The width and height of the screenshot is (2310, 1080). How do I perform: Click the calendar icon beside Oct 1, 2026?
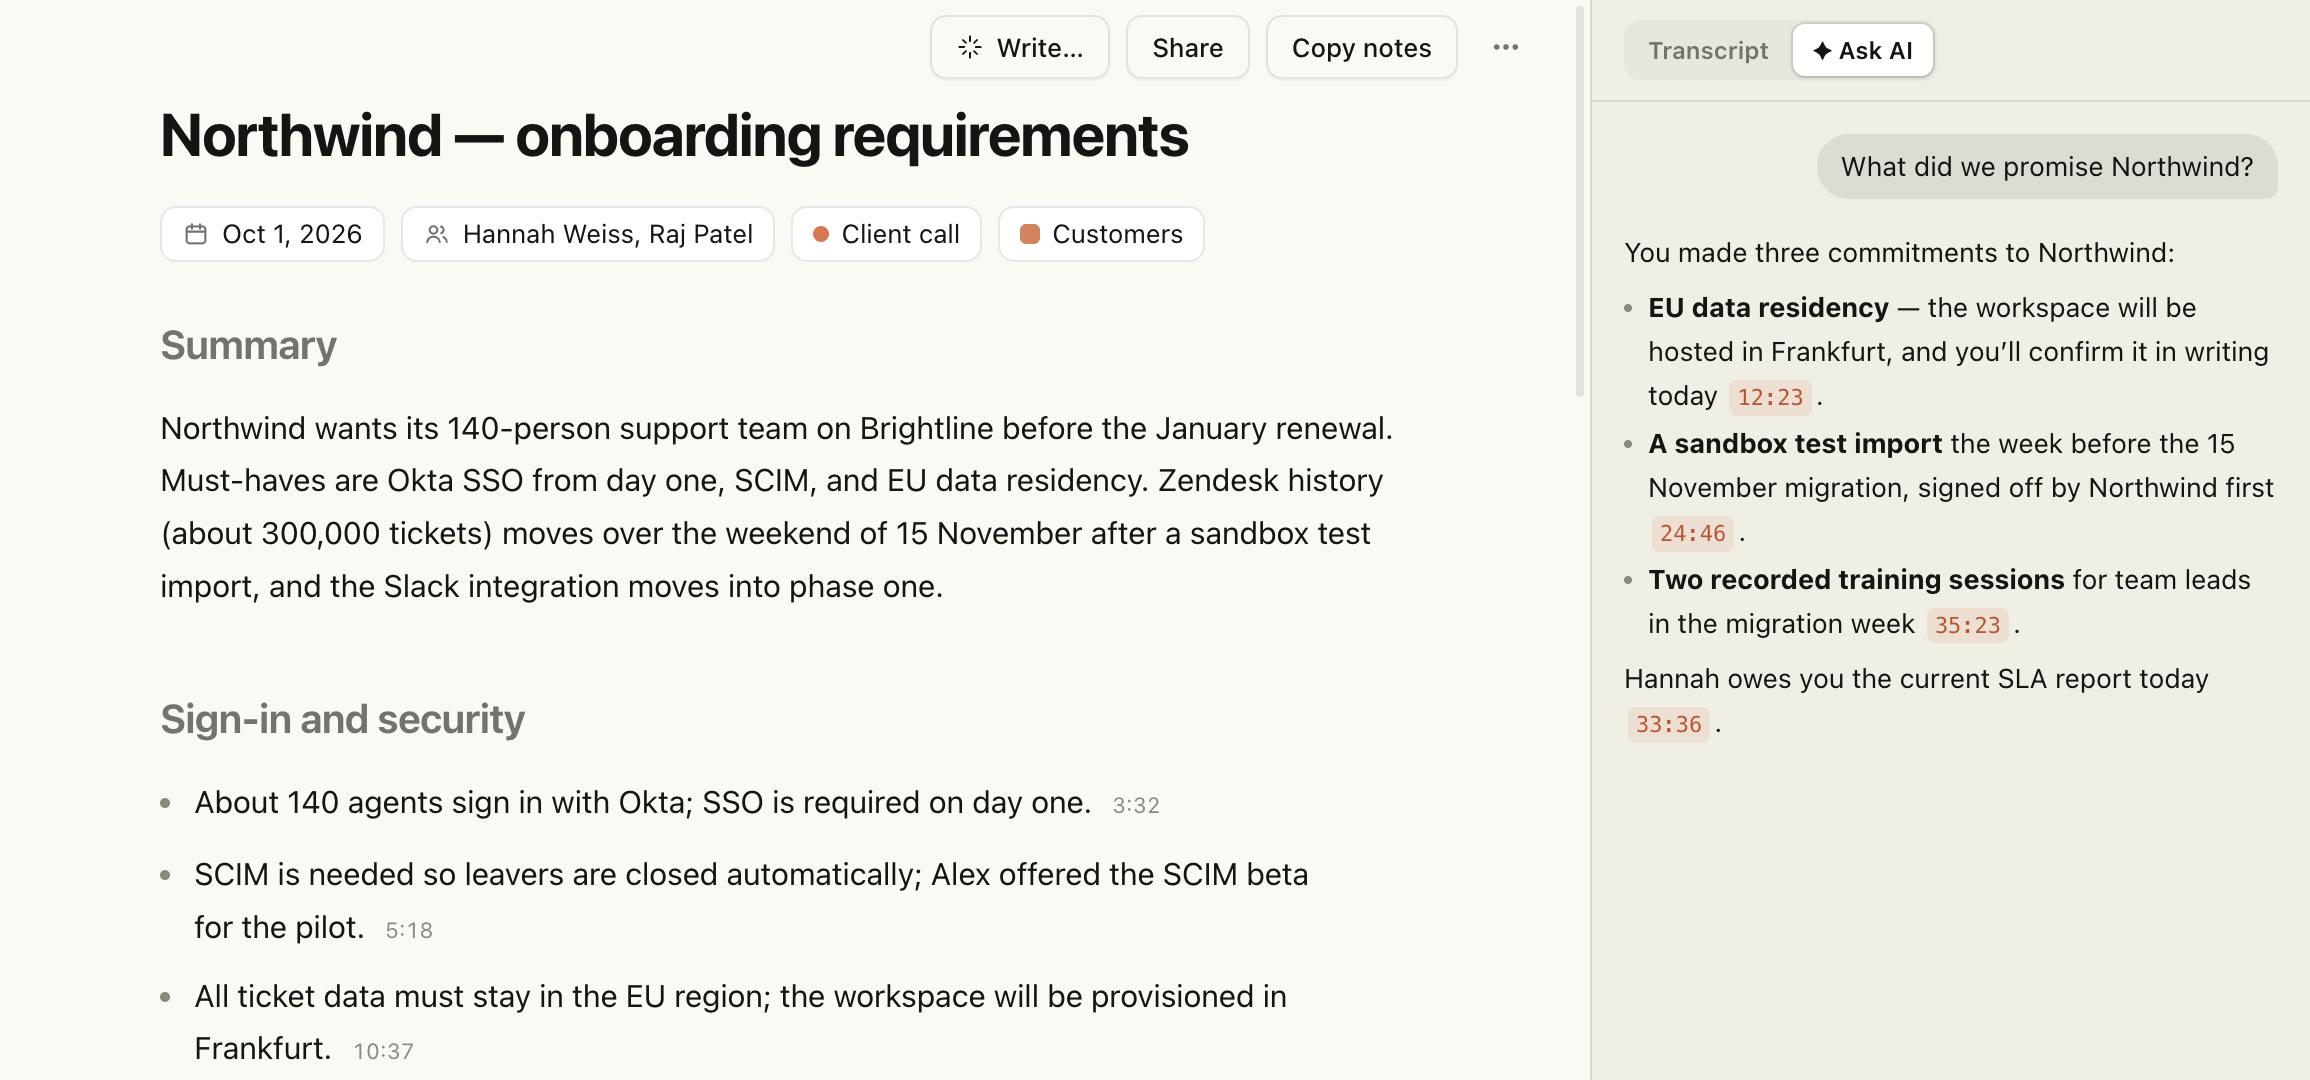click(x=196, y=234)
